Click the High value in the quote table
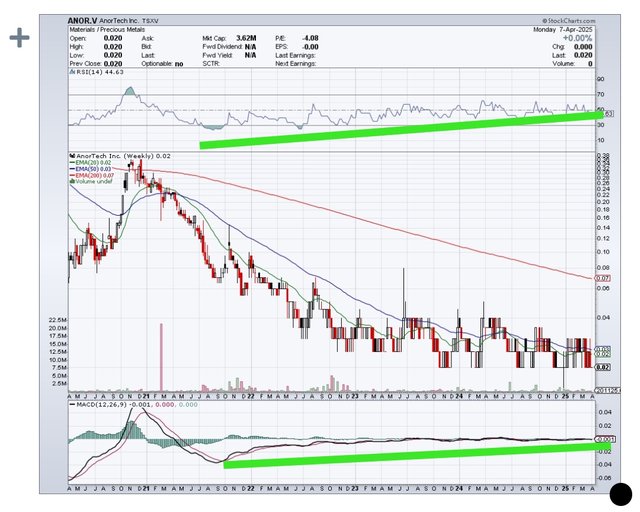 click(113, 47)
